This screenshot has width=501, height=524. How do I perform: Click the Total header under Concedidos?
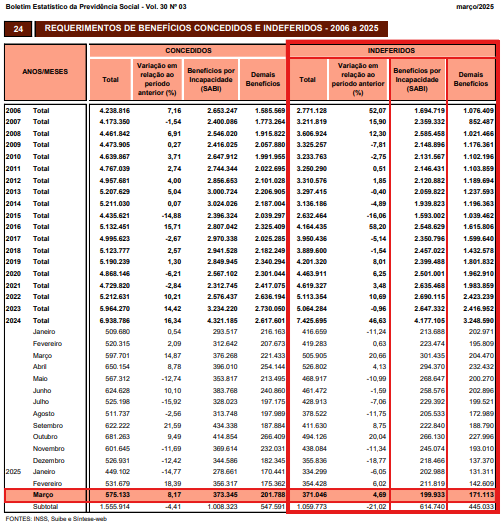[110, 79]
